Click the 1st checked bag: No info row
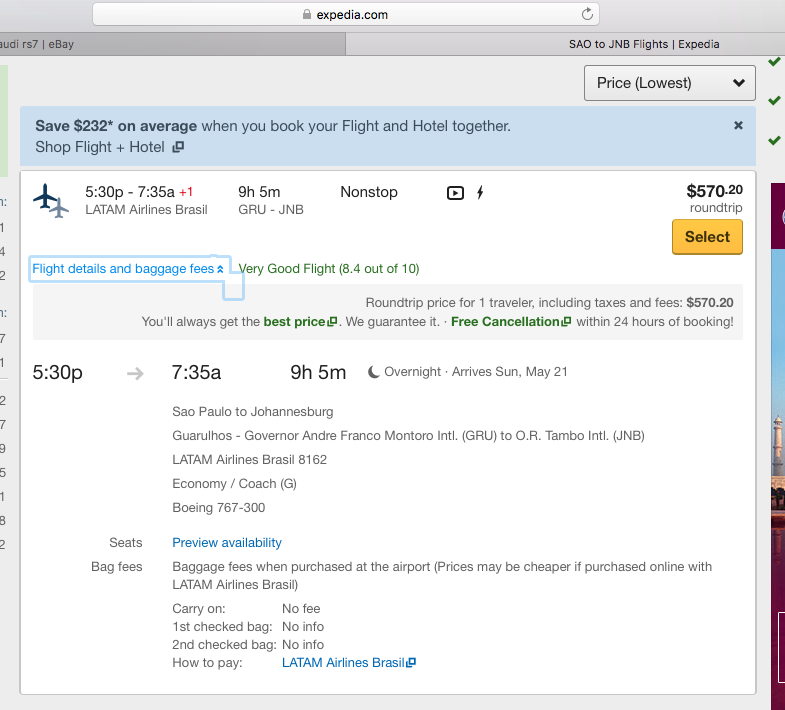This screenshot has width=785, height=710. tap(248, 627)
